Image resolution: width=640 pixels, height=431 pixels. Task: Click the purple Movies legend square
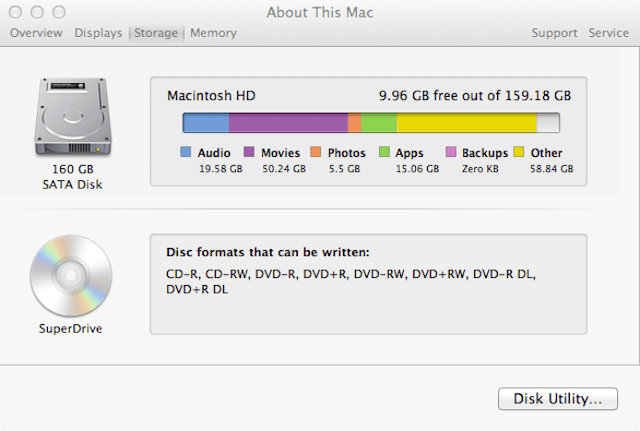(x=249, y=152)
